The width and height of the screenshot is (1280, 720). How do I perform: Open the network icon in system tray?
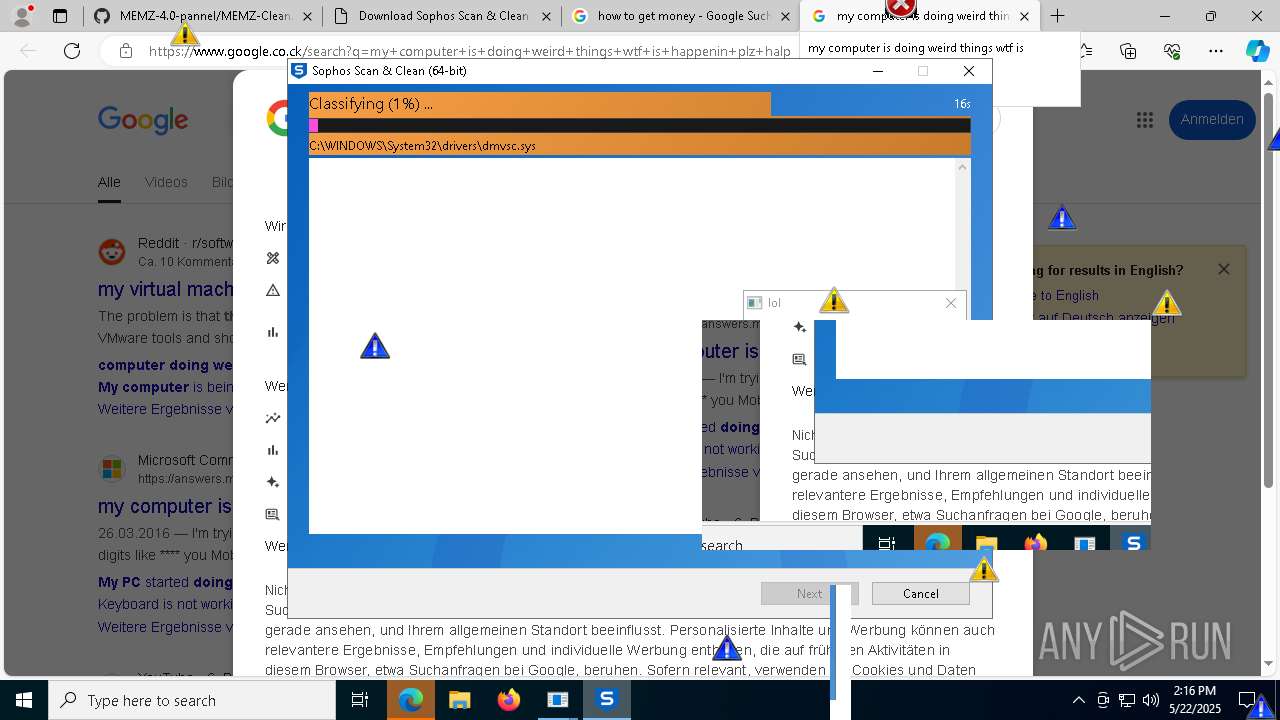1127,700
